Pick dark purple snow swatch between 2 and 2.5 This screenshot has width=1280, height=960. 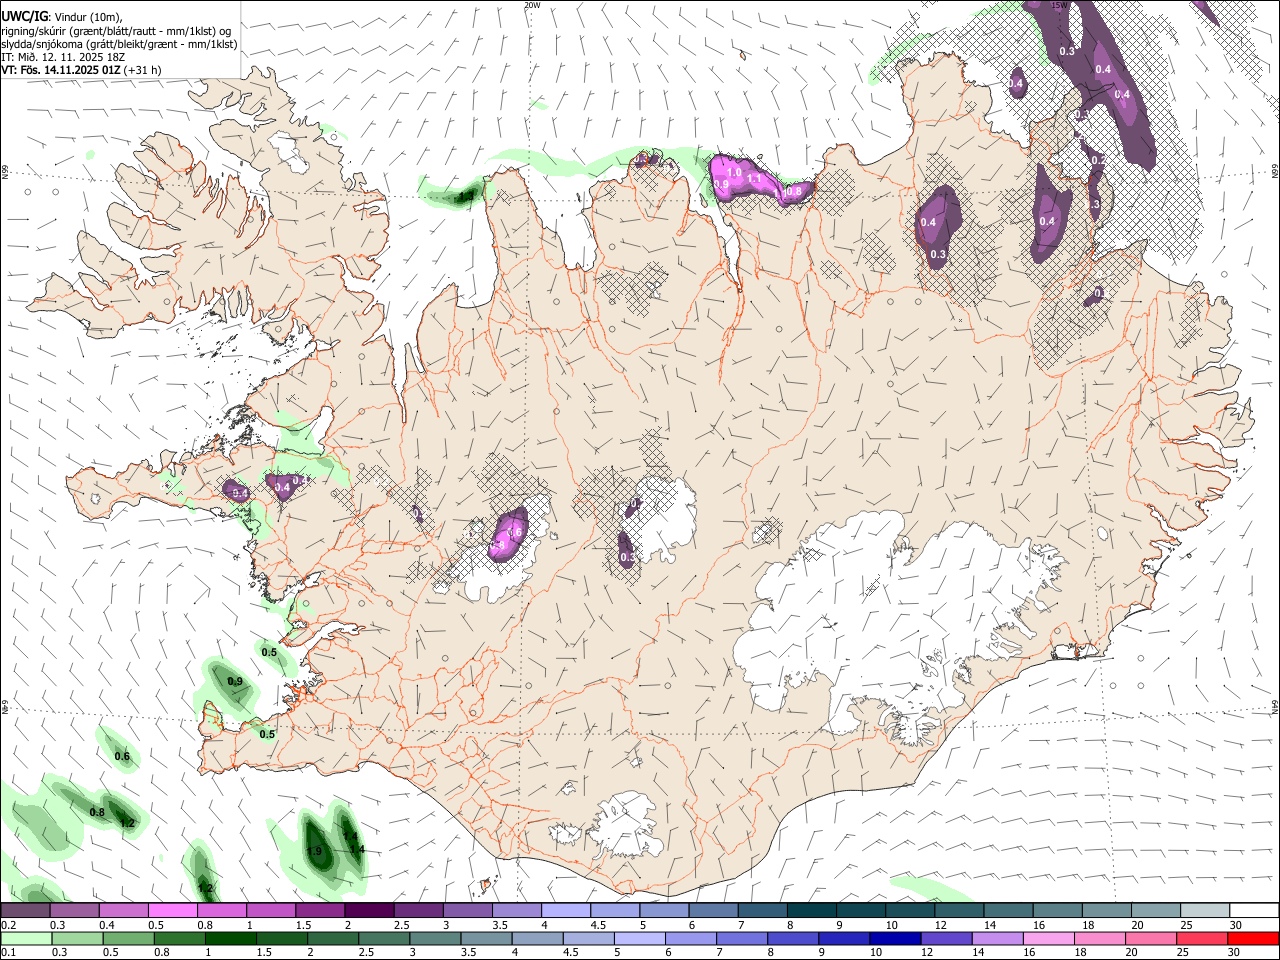click(368, 911)
